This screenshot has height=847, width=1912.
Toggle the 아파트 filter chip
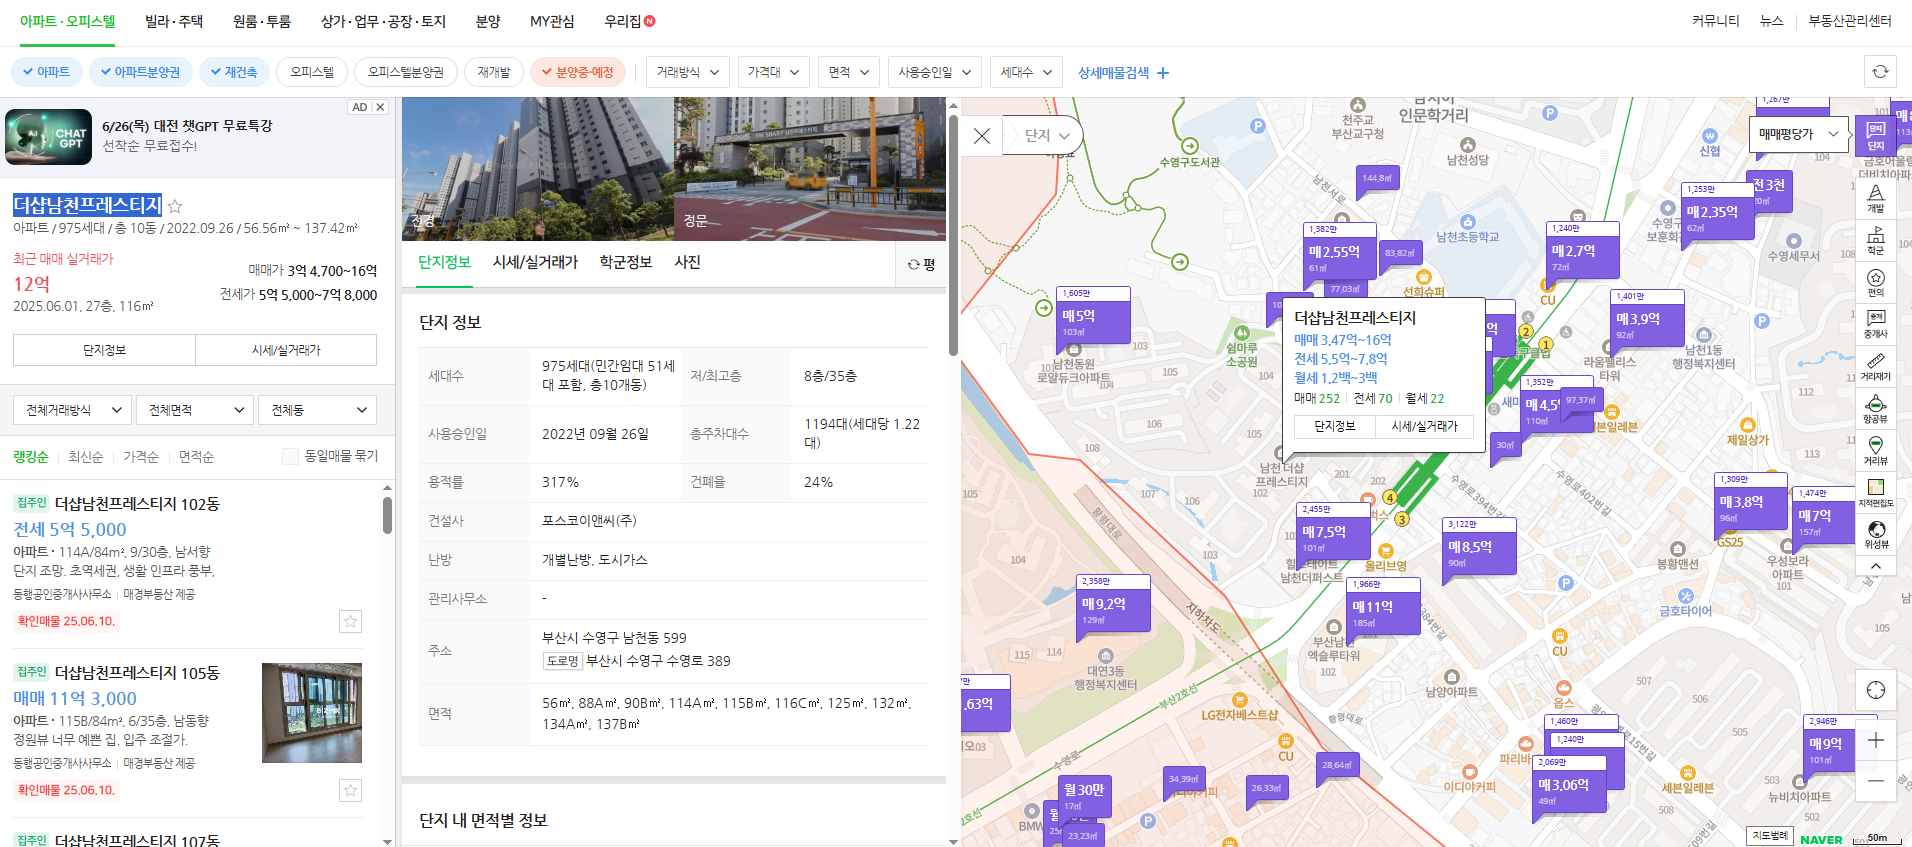click(46, 72)
